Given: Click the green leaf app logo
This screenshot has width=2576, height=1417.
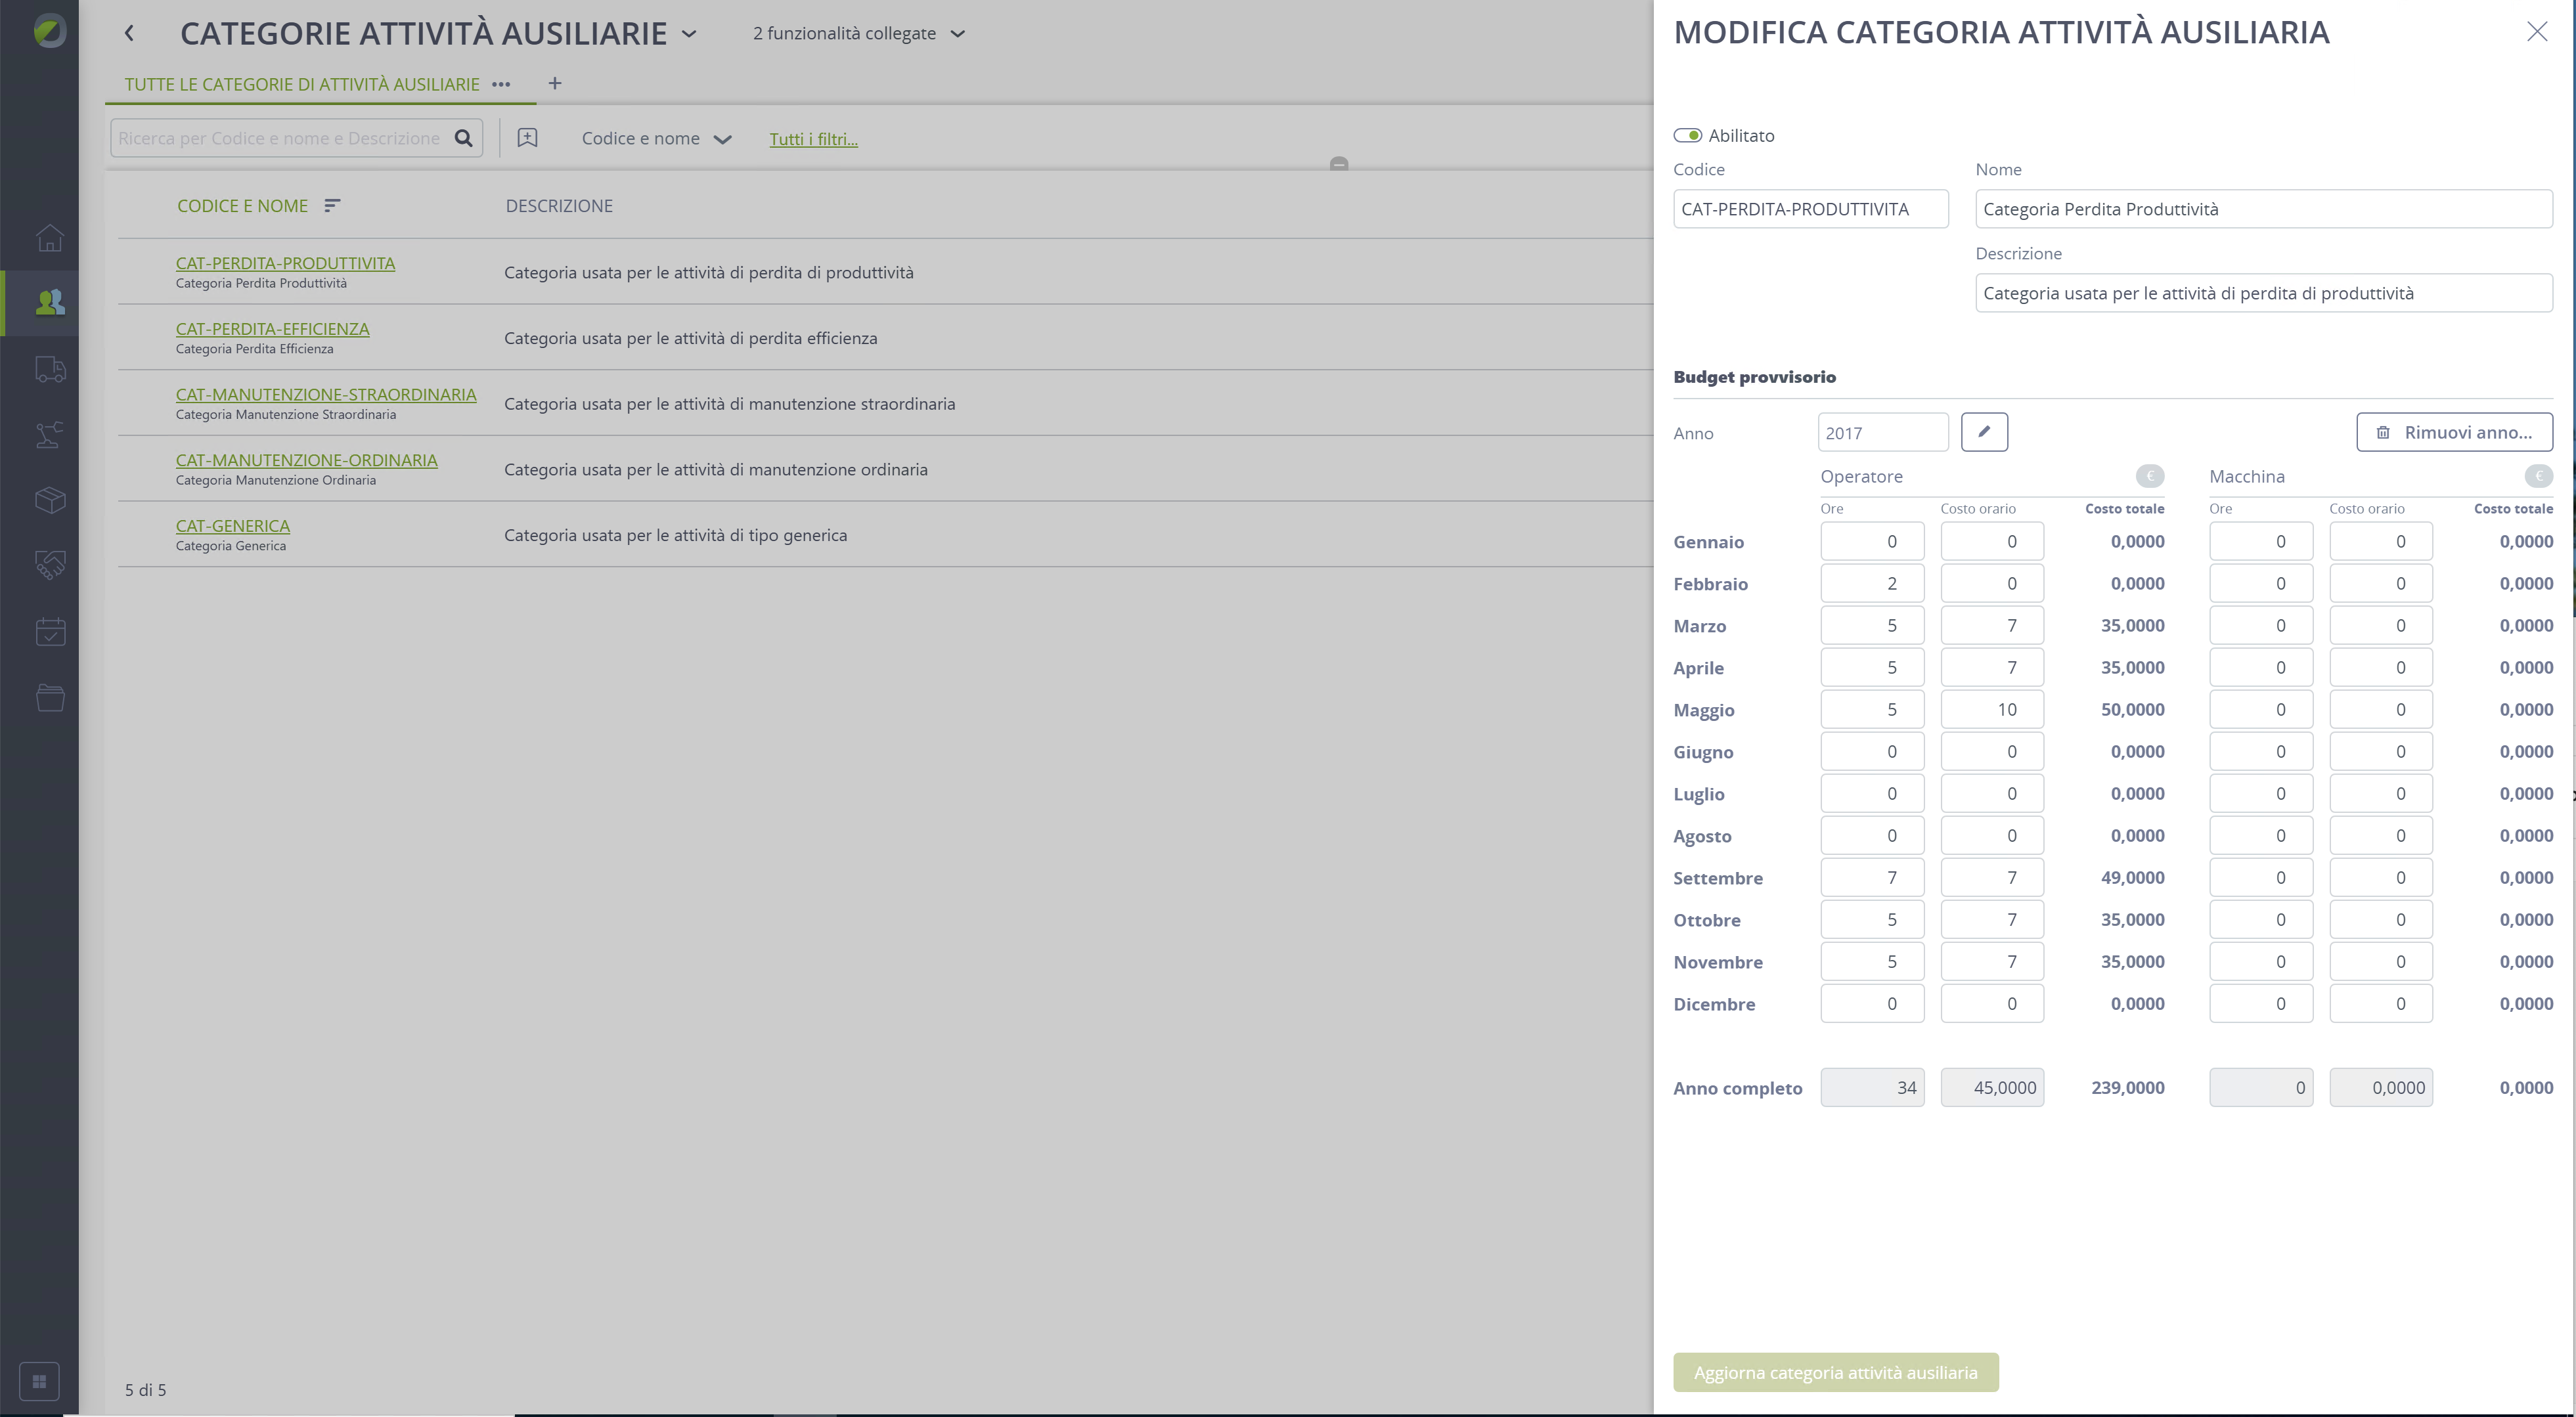Looking at the screenshot, I should (x=49, y=31).
